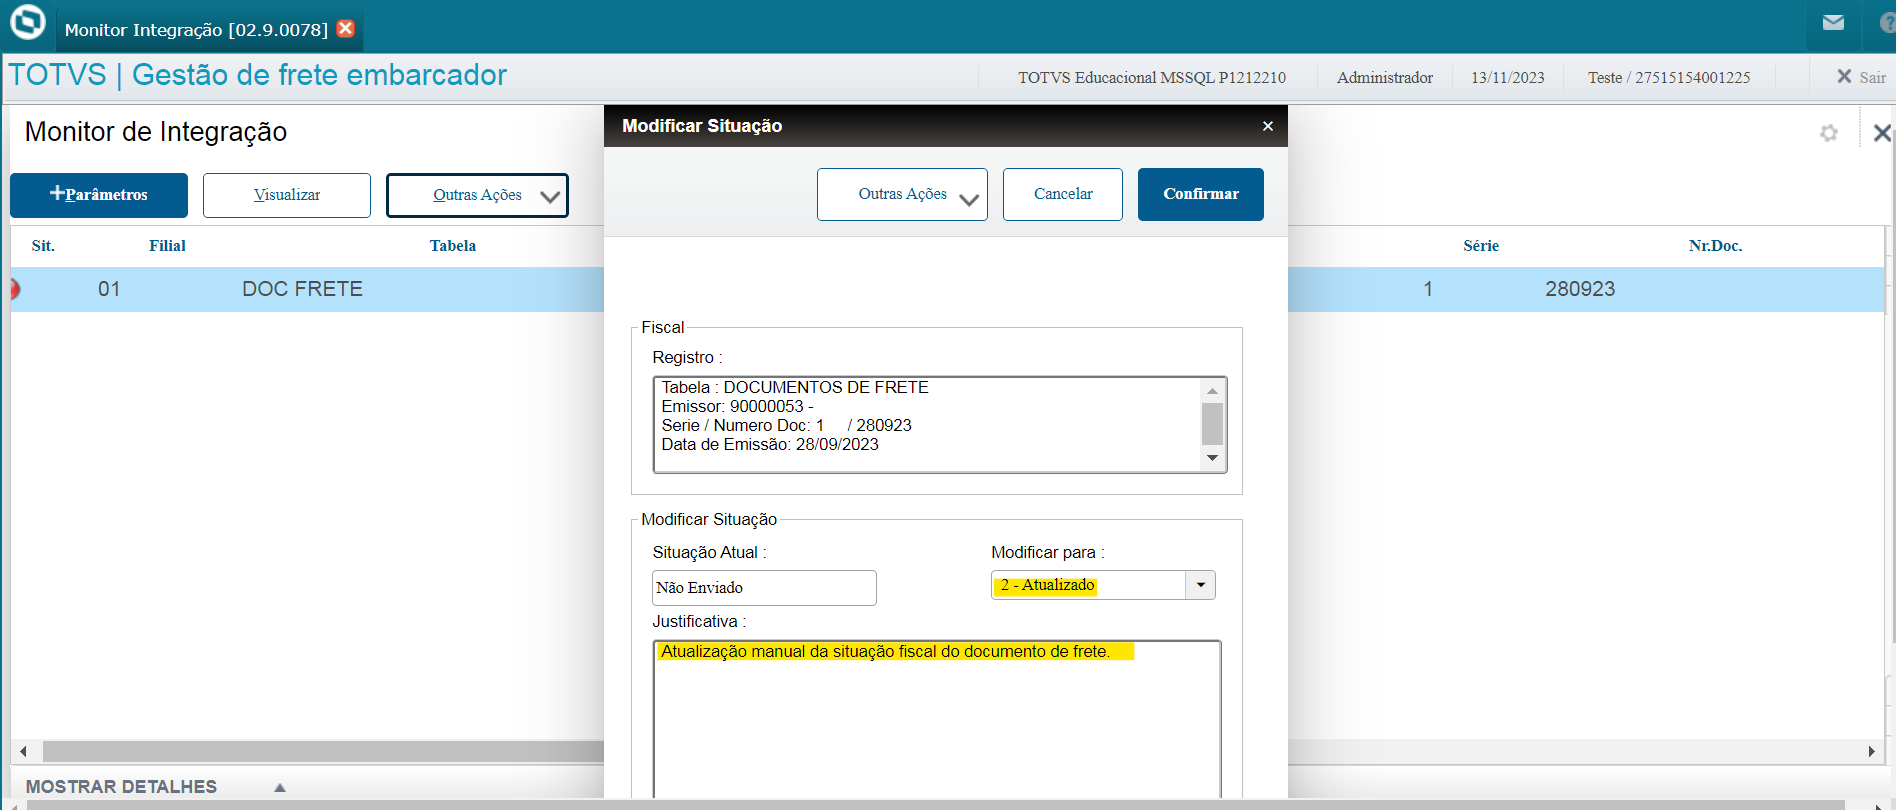Close the Monitor Integração tab with red X
The width and height of the screenshot is (1896, 810).
pos(346,28)
